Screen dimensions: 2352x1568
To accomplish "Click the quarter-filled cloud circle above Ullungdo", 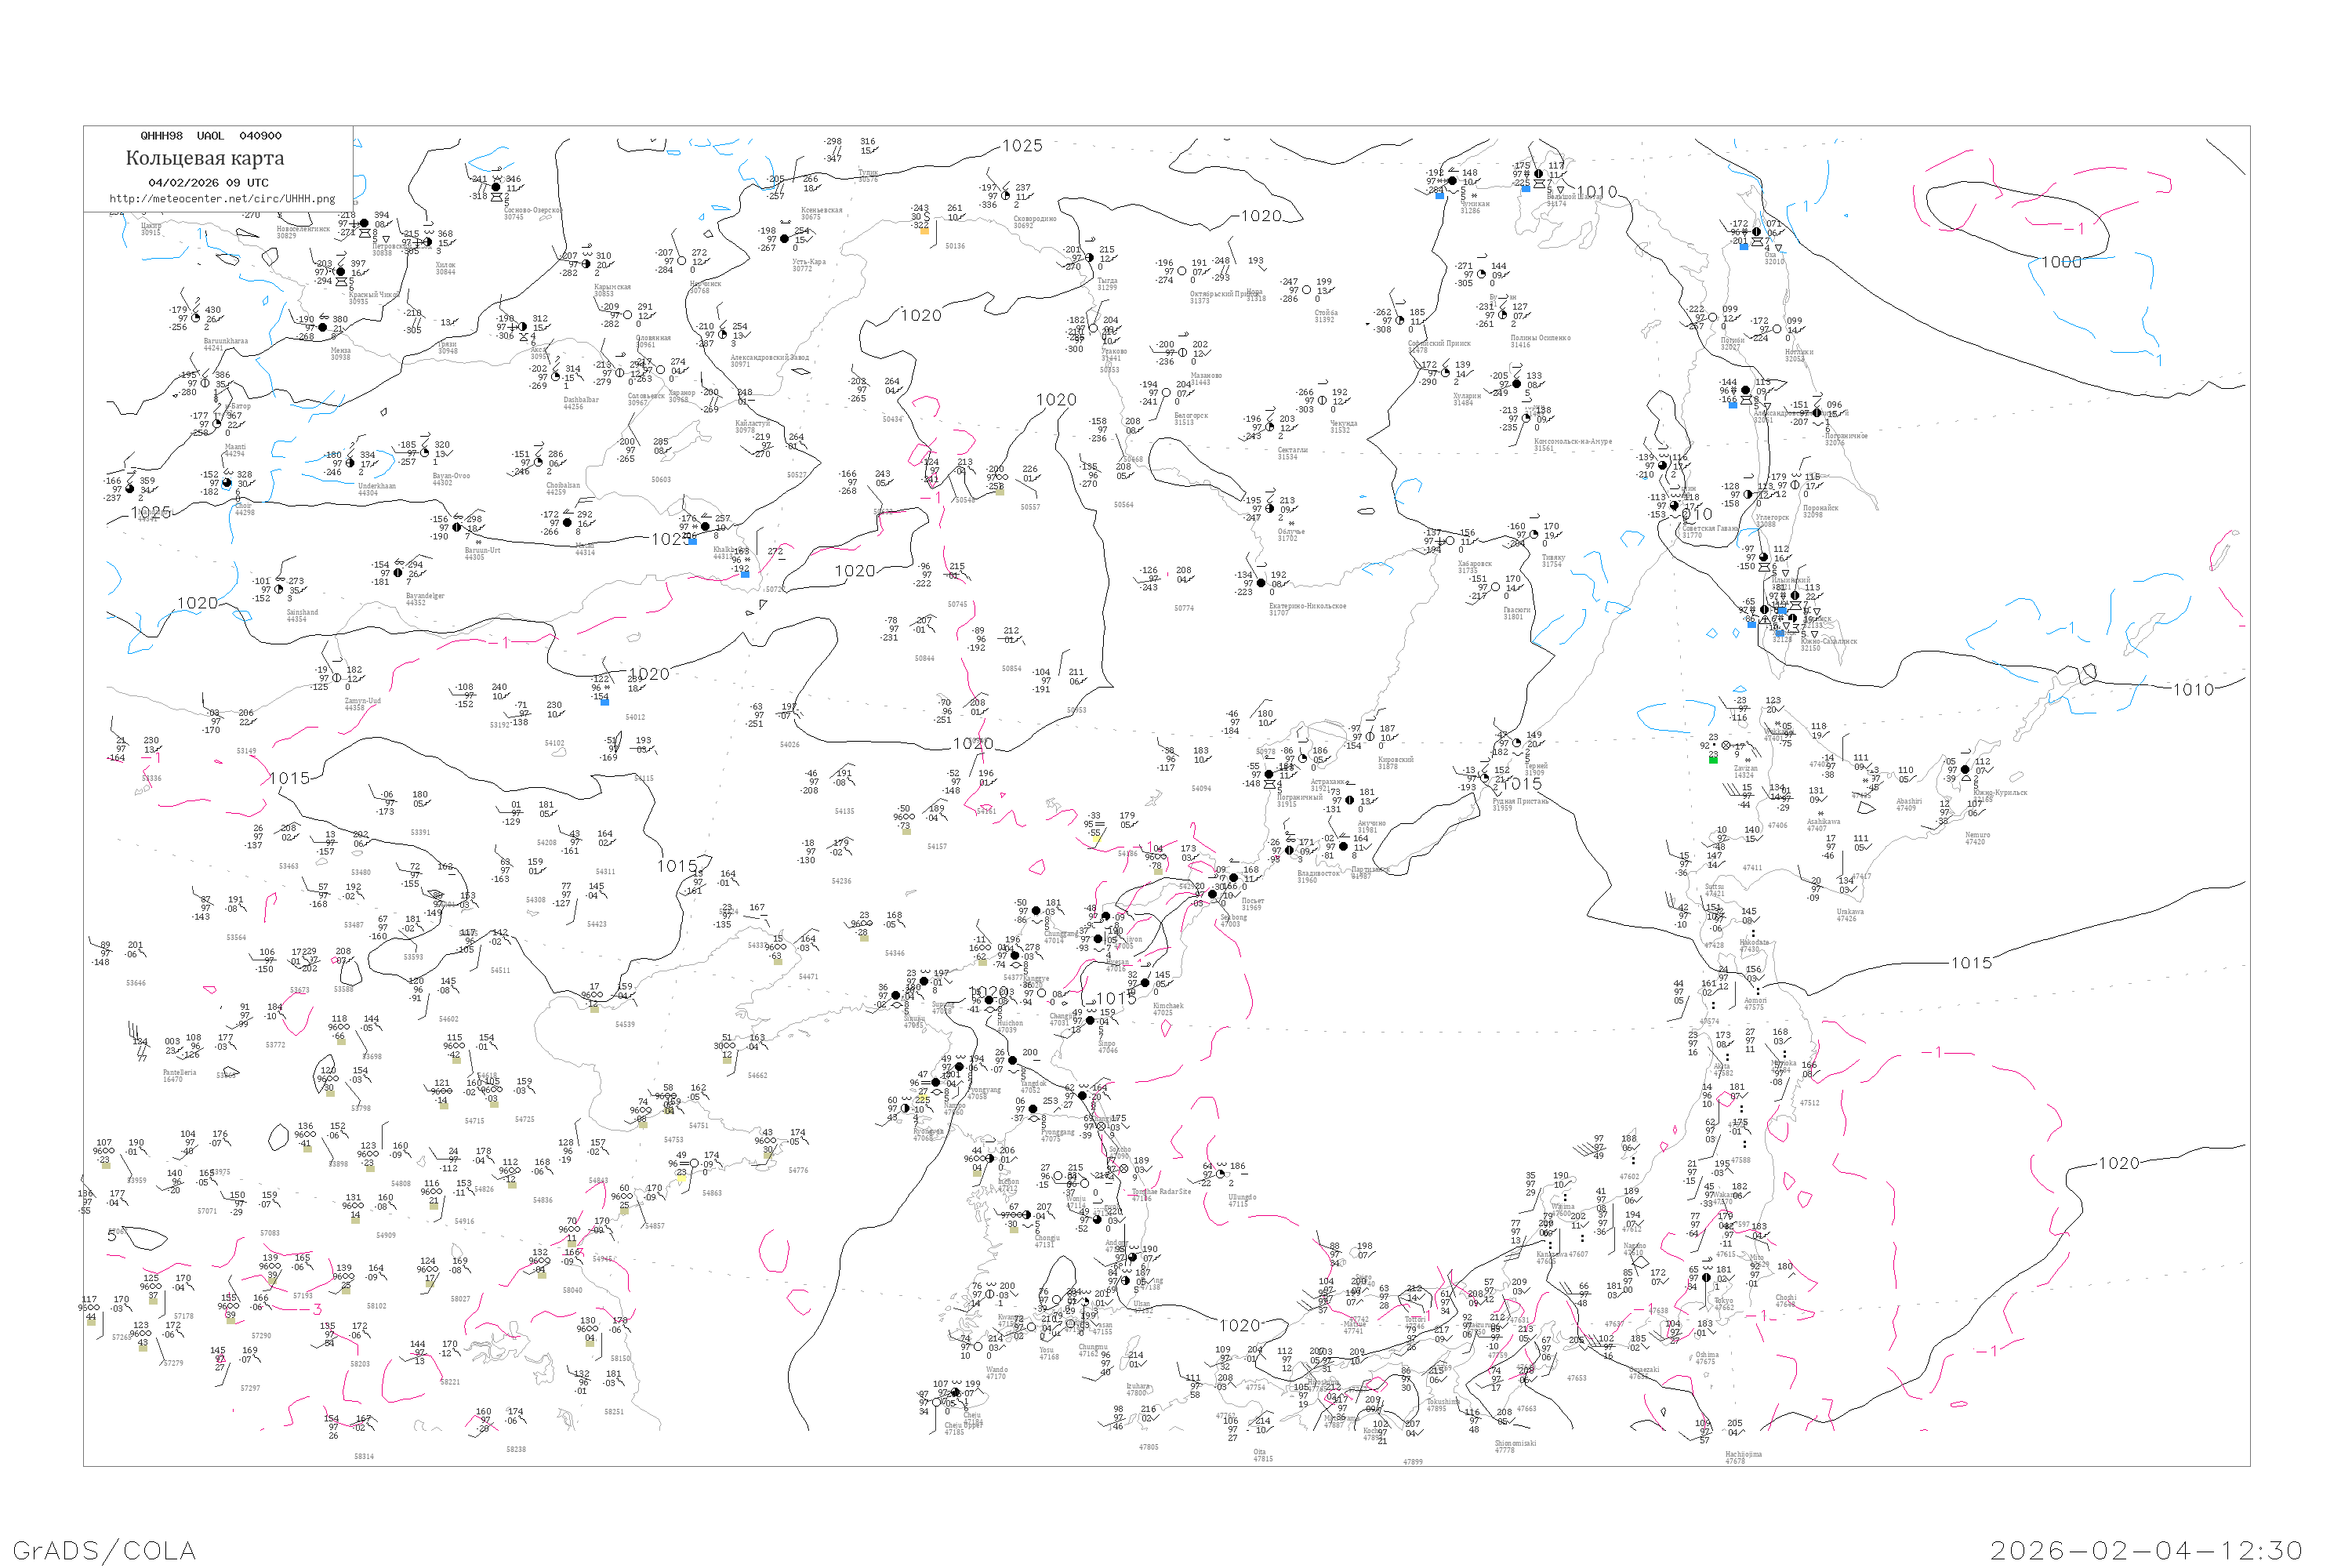I will click(x=1221, y=1174).
